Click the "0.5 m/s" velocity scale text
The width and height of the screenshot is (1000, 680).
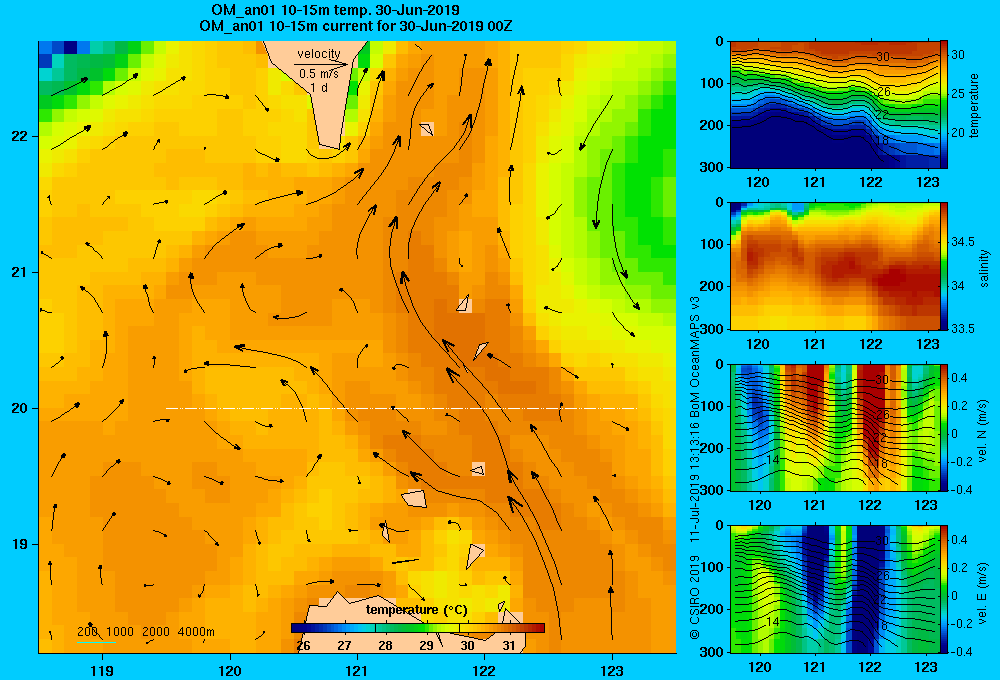pyautogui.click(x=318, y=74)
